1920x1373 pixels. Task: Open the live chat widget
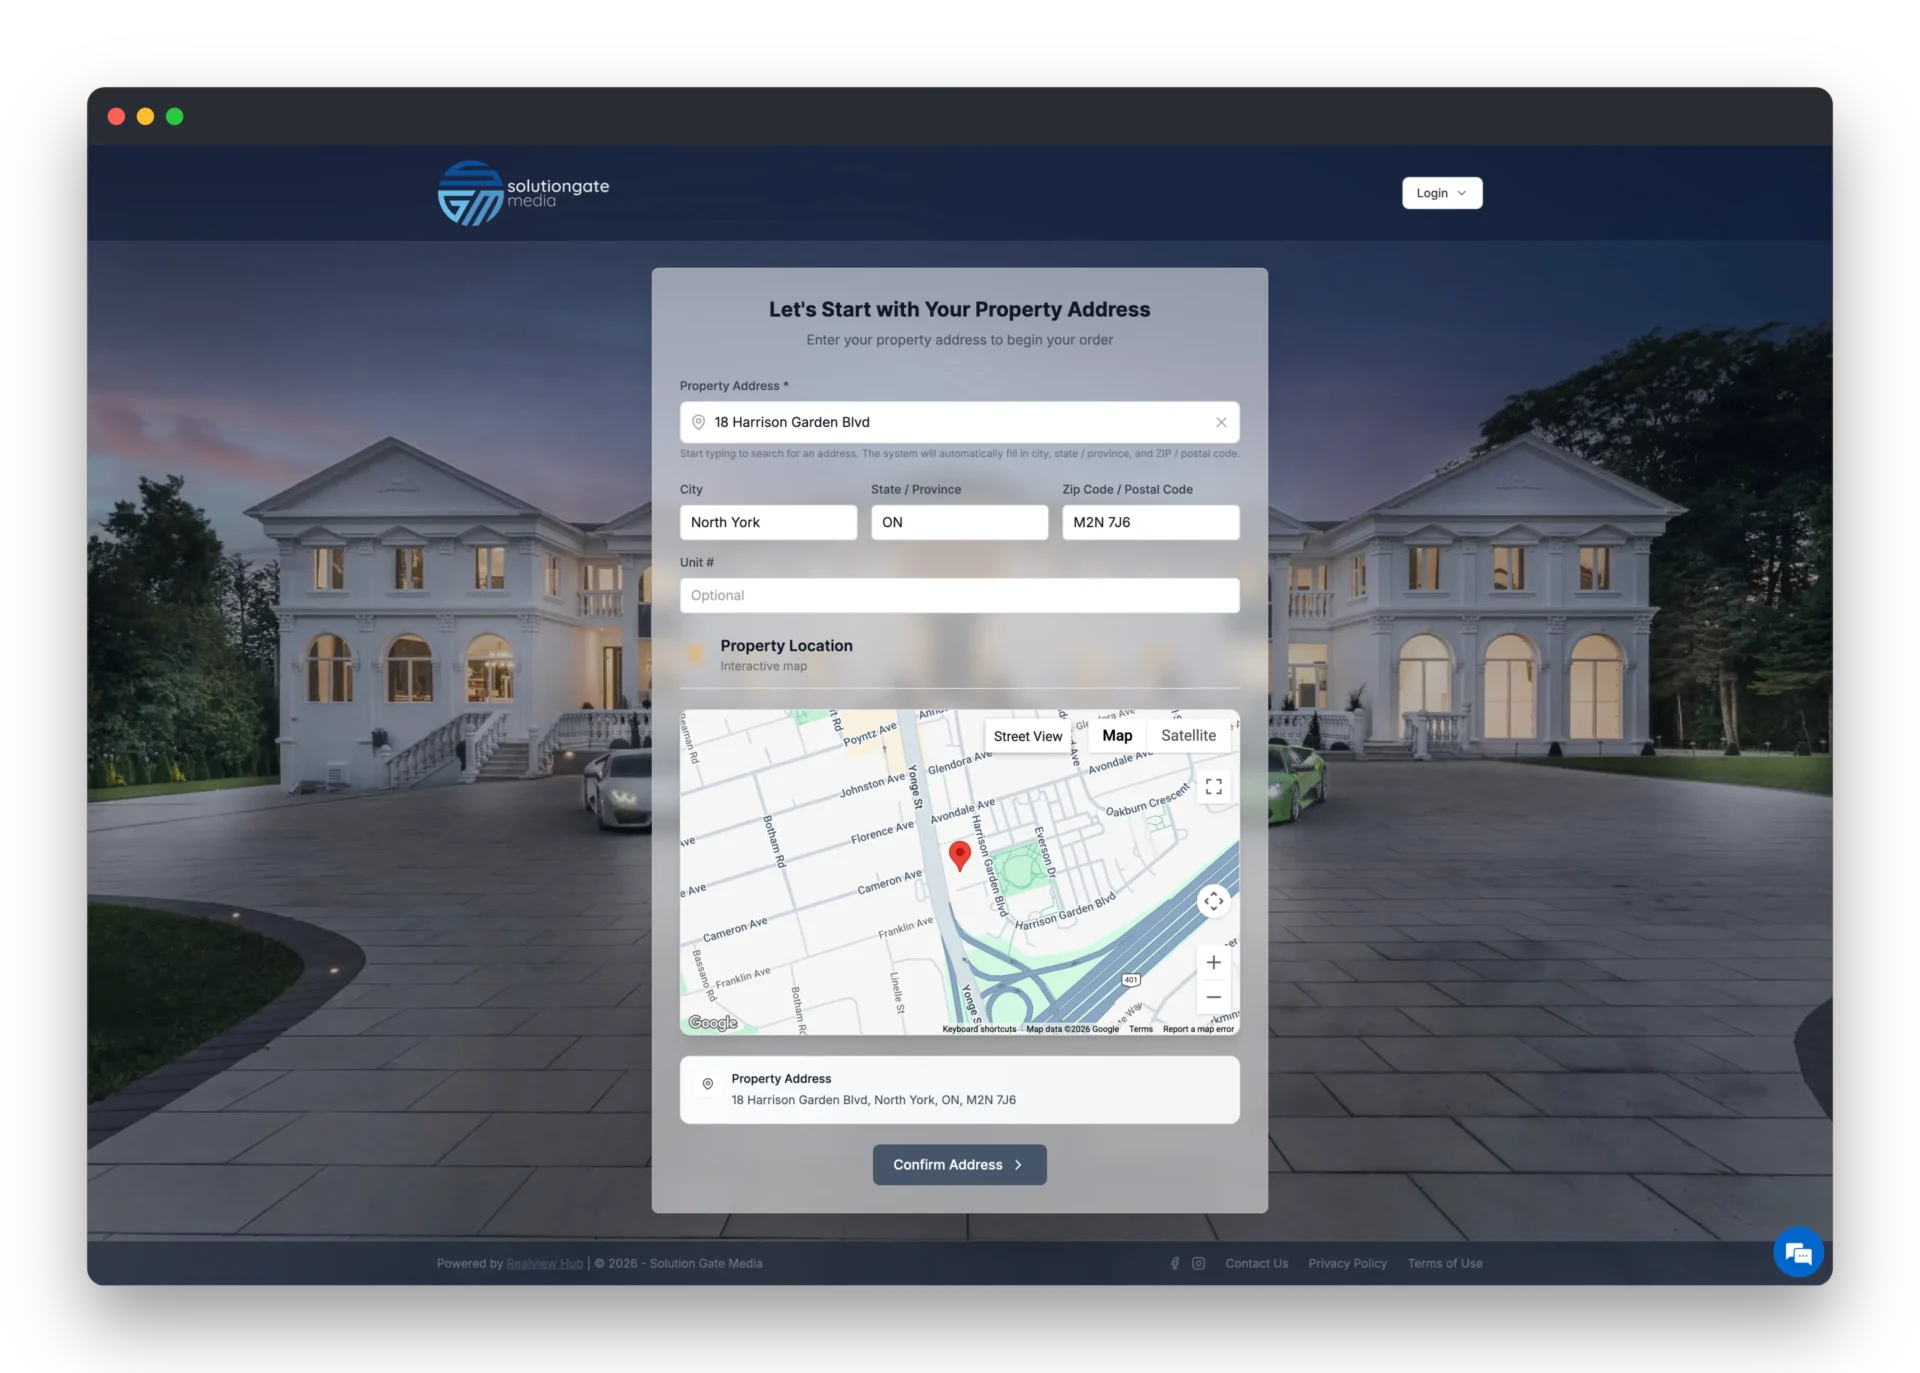coord(1798,1252)
